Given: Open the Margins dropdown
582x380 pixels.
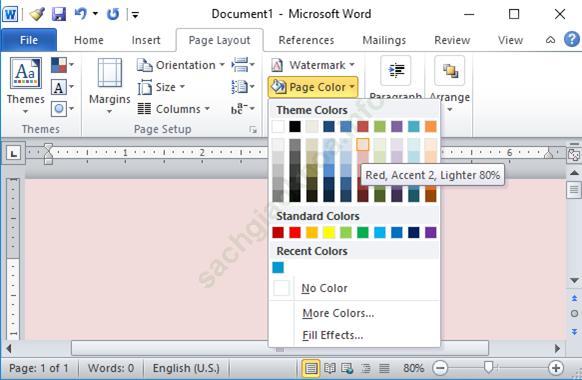Looking at the screenshot, I should 109,85.
